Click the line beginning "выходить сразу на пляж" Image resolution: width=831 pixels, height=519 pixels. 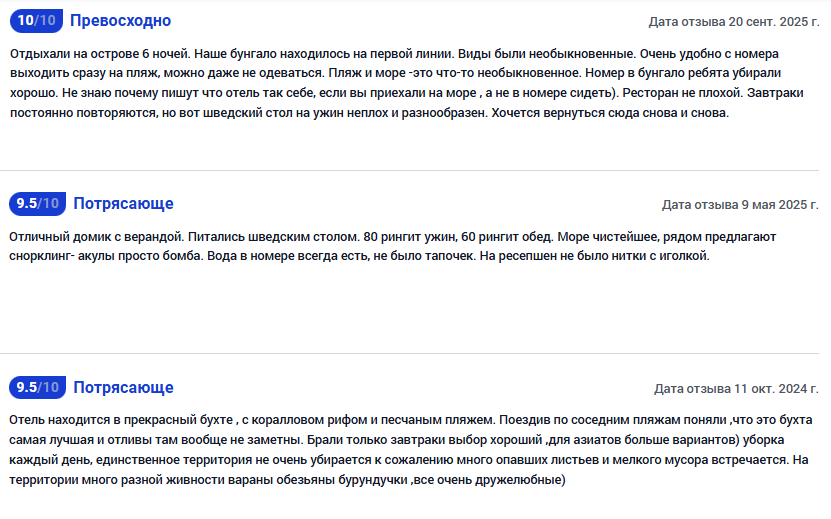point(400,73)
